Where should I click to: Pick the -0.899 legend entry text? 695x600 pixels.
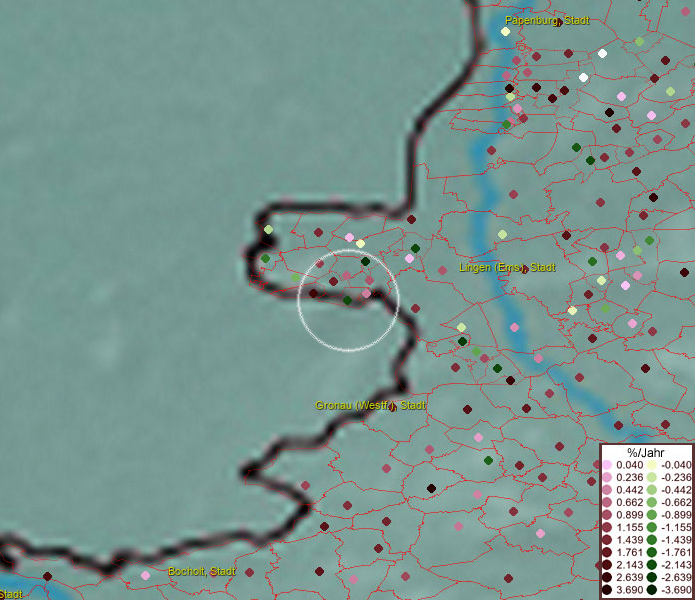676,515
